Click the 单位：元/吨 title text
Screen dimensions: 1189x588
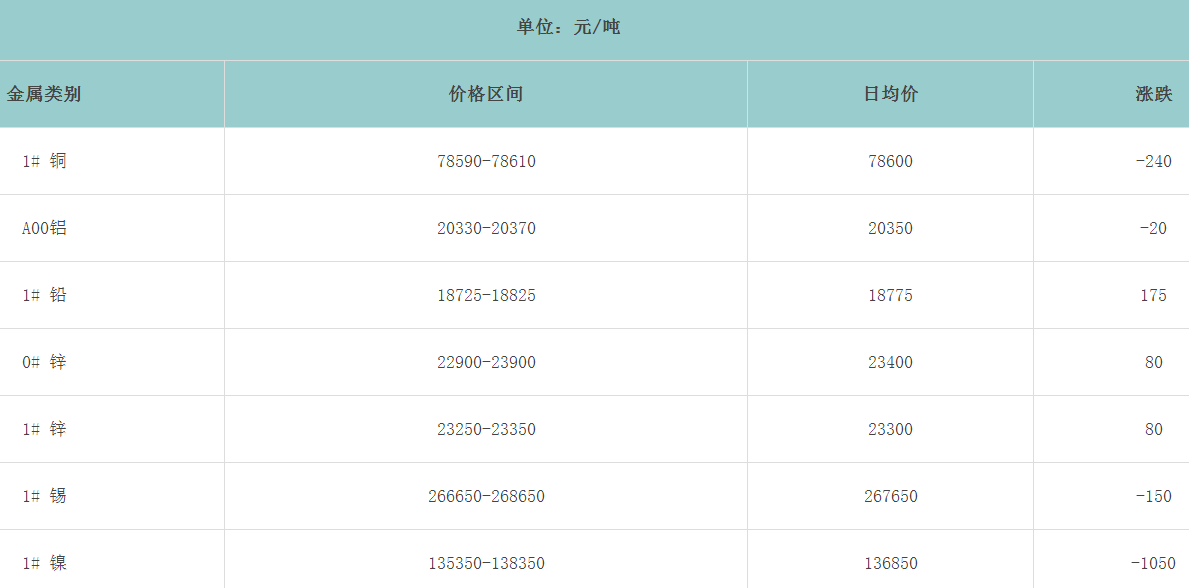coord(568,27)
